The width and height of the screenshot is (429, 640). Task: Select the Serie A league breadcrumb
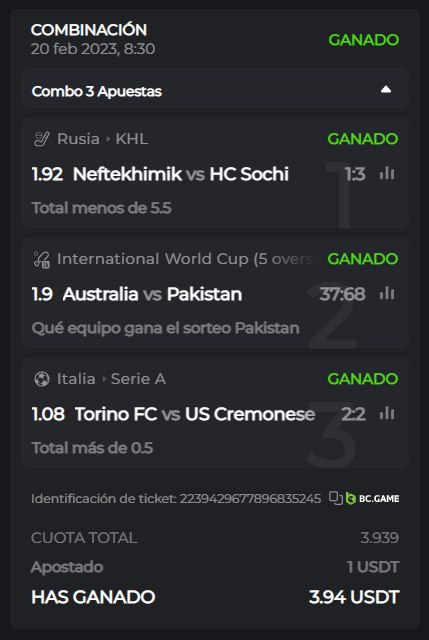tap(138, 379)
